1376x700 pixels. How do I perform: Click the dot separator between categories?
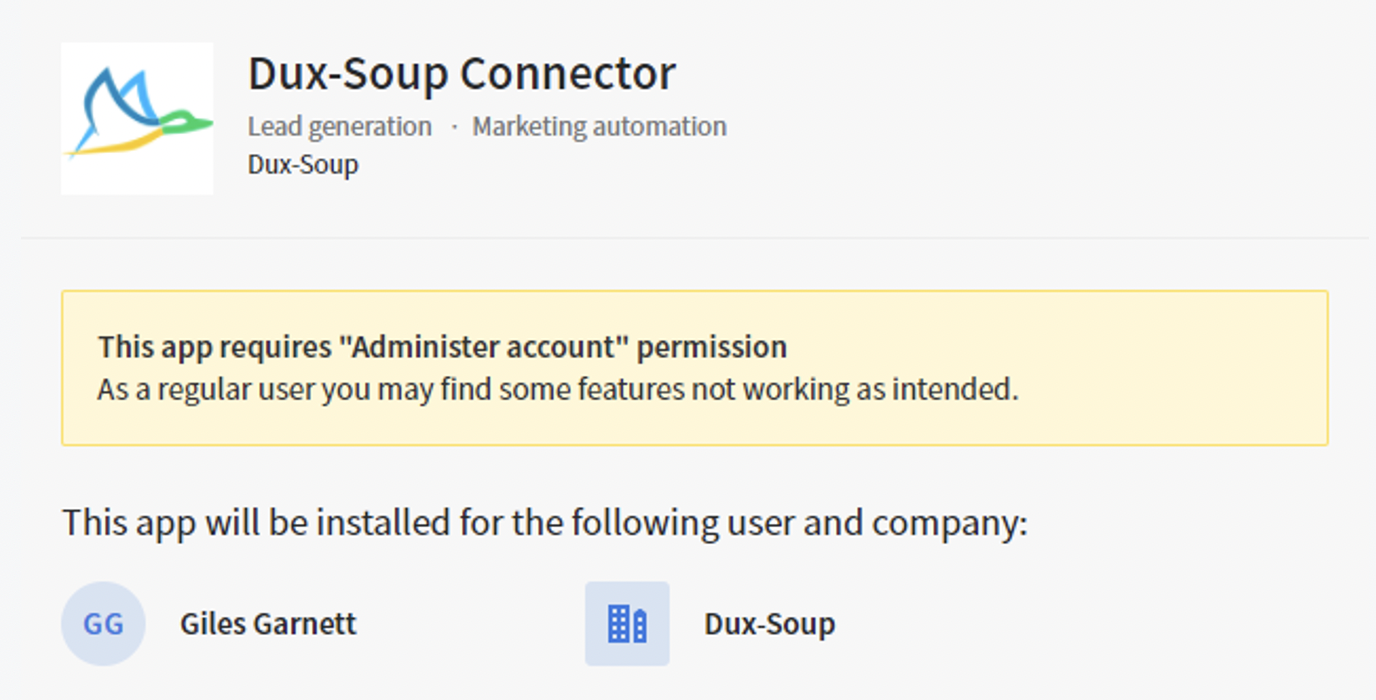point(453,128)
